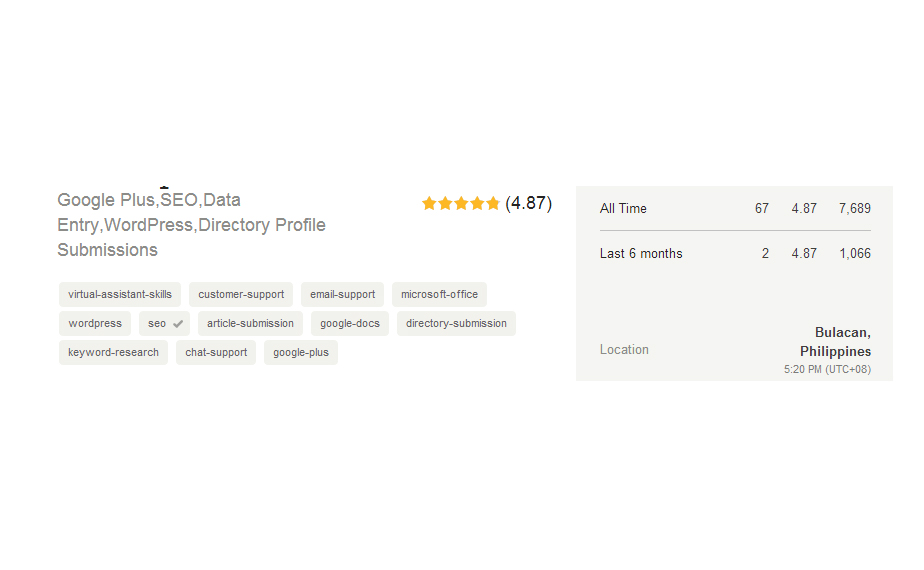The height and width of the screenshot is (570, 924).
Task: Select the directory-submission tag
Action: pyautogui.click(x=456, y=324)
